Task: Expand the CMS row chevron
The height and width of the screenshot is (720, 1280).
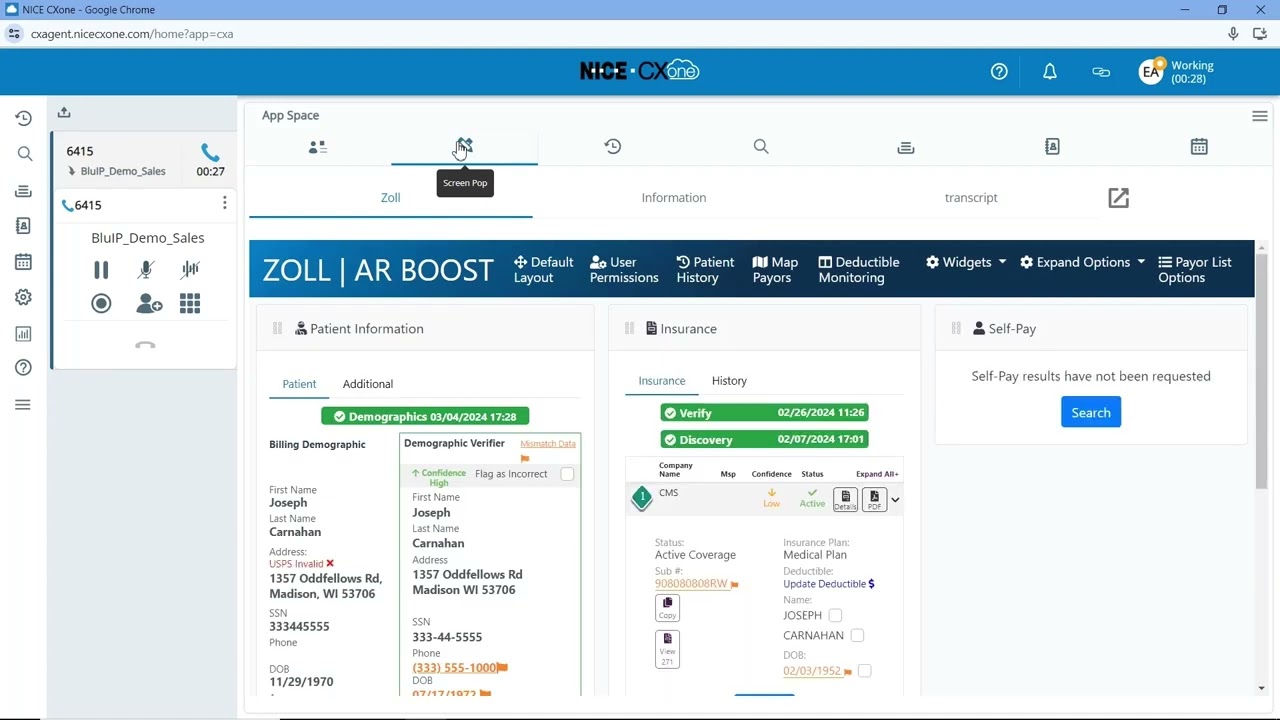Action: coord(895,500)
